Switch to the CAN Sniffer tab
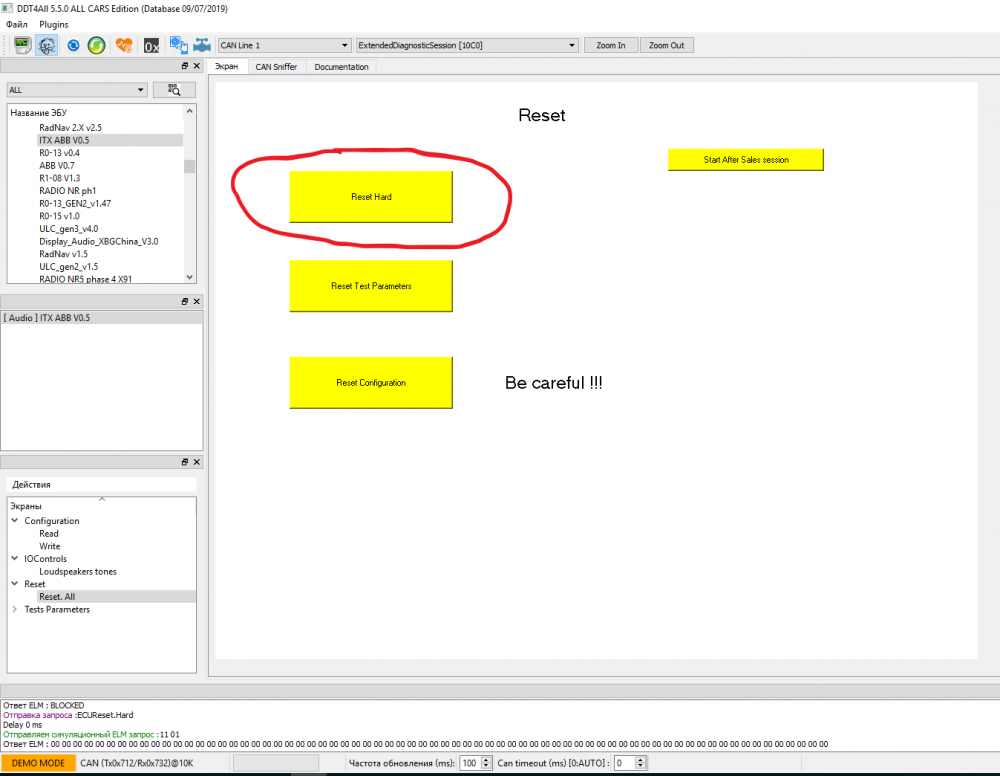The height and width of the screenshot is (776, 1000). (276, 66)
